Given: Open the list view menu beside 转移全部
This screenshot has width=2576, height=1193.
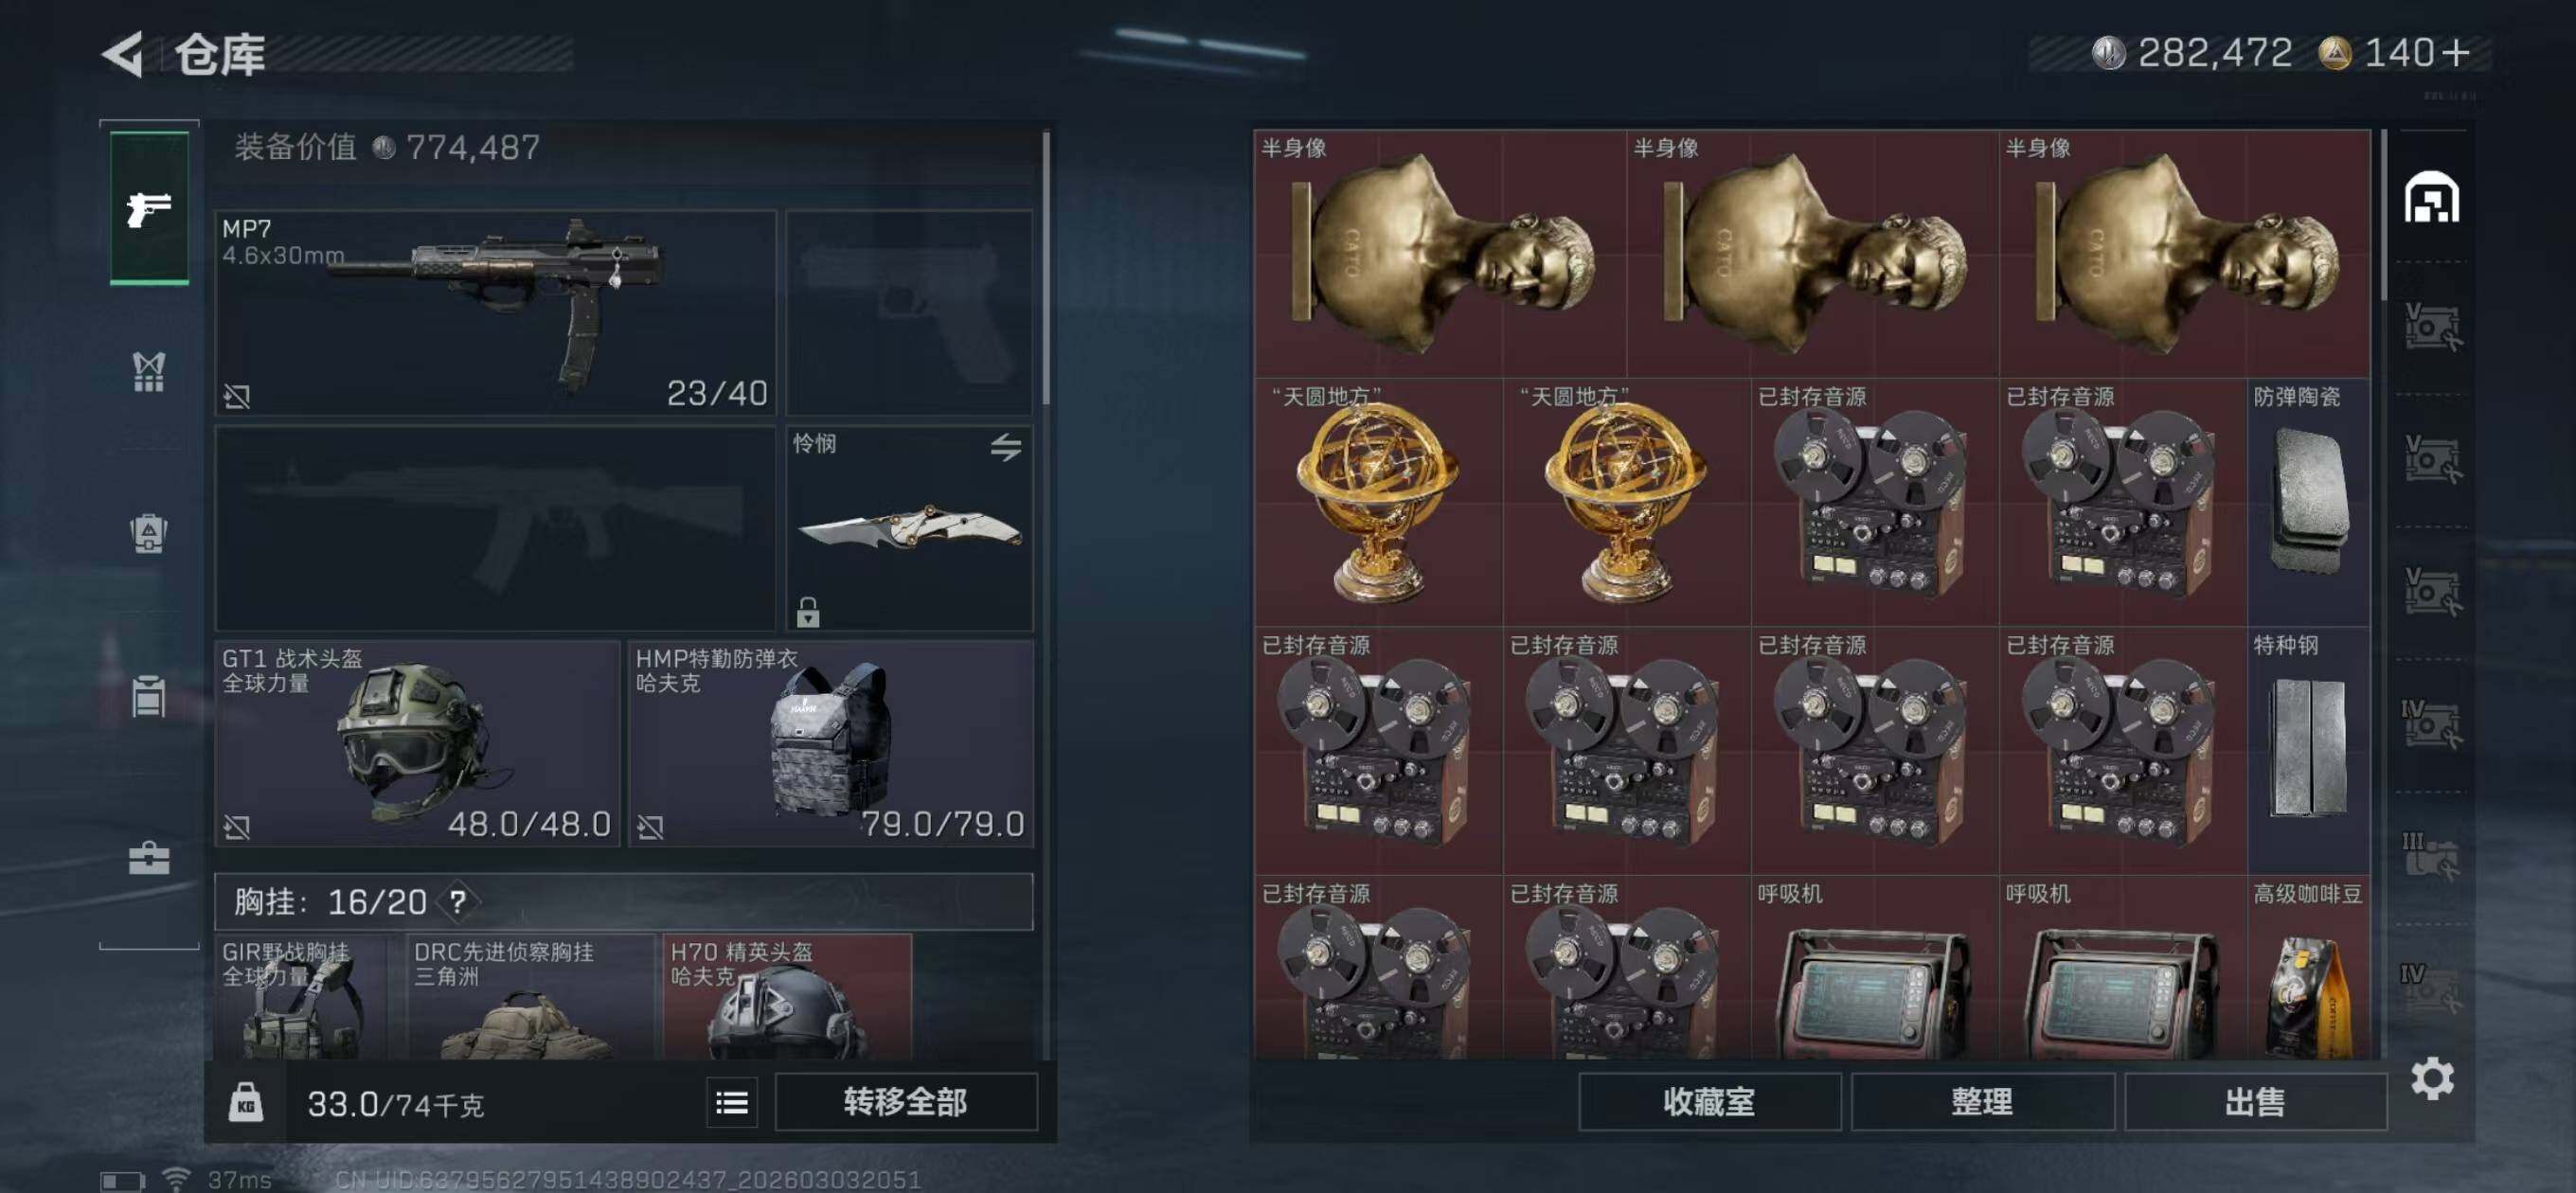Looking at the screenshot, I should [x=732, y=1103].
